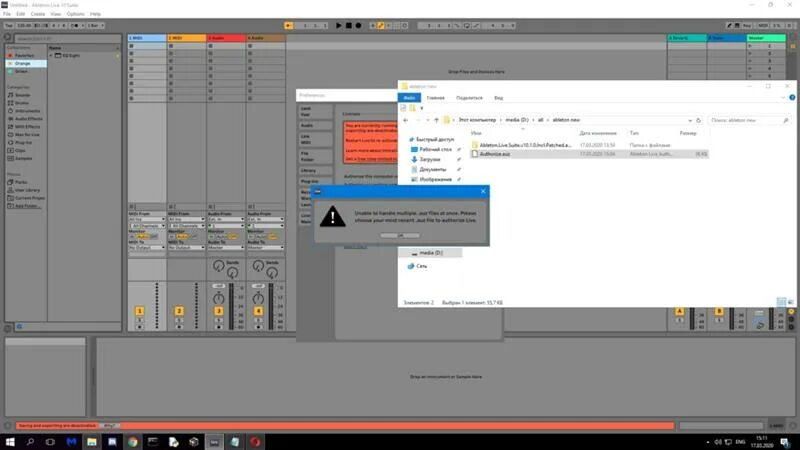Image resolution: width=800 pixels, height=450 pixels.
Task: Open the Clips category icon
Action: [x=10, y=151]
